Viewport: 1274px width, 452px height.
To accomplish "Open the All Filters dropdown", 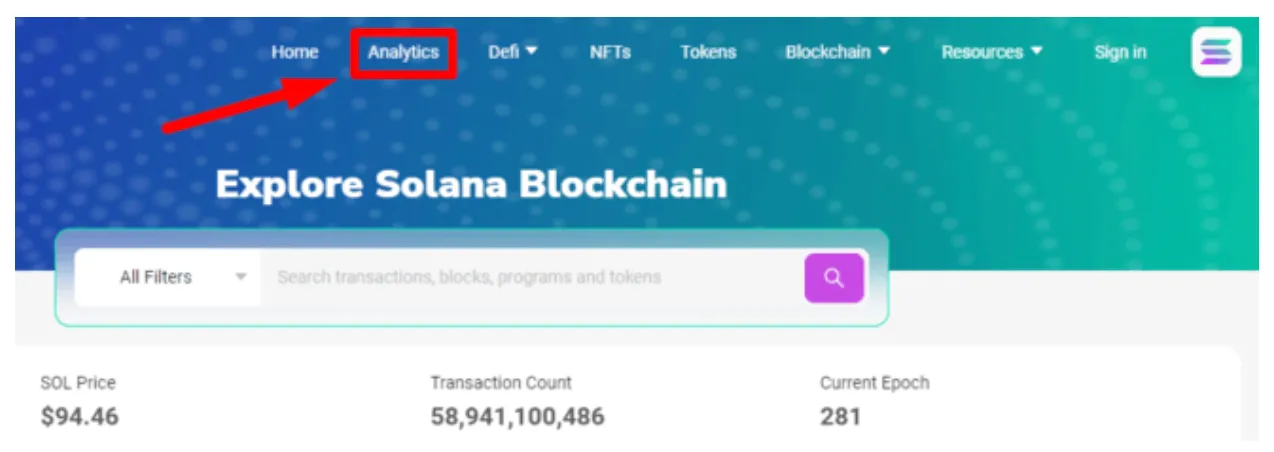I will [168, 277].
